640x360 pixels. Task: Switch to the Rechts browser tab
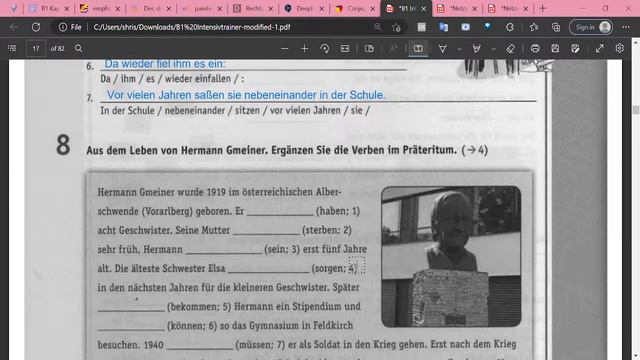[253, 8]
